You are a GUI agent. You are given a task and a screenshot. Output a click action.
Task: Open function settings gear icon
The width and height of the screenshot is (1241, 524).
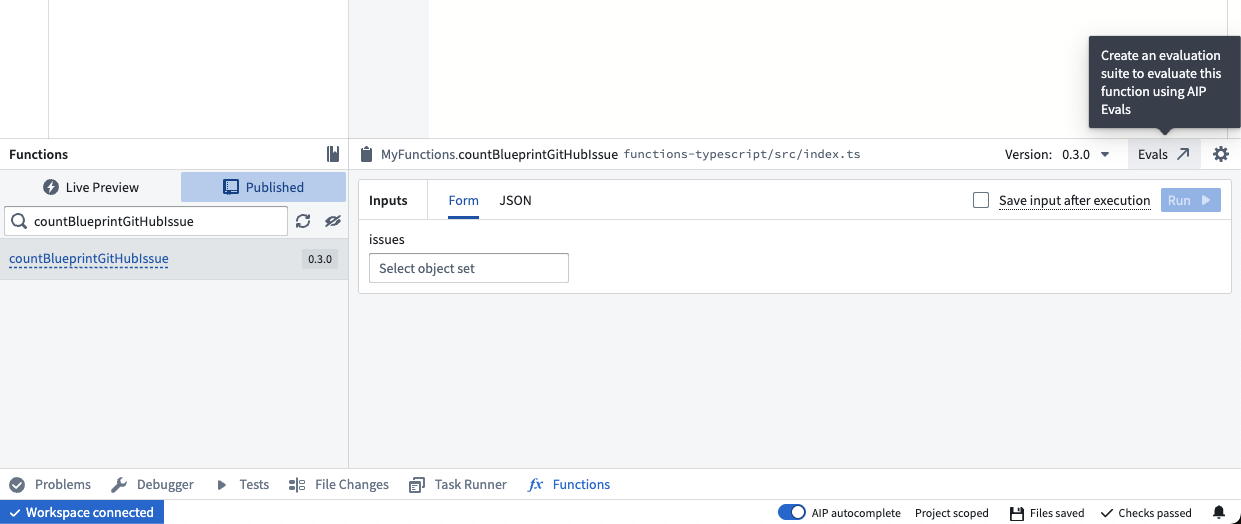(1220, 154)
